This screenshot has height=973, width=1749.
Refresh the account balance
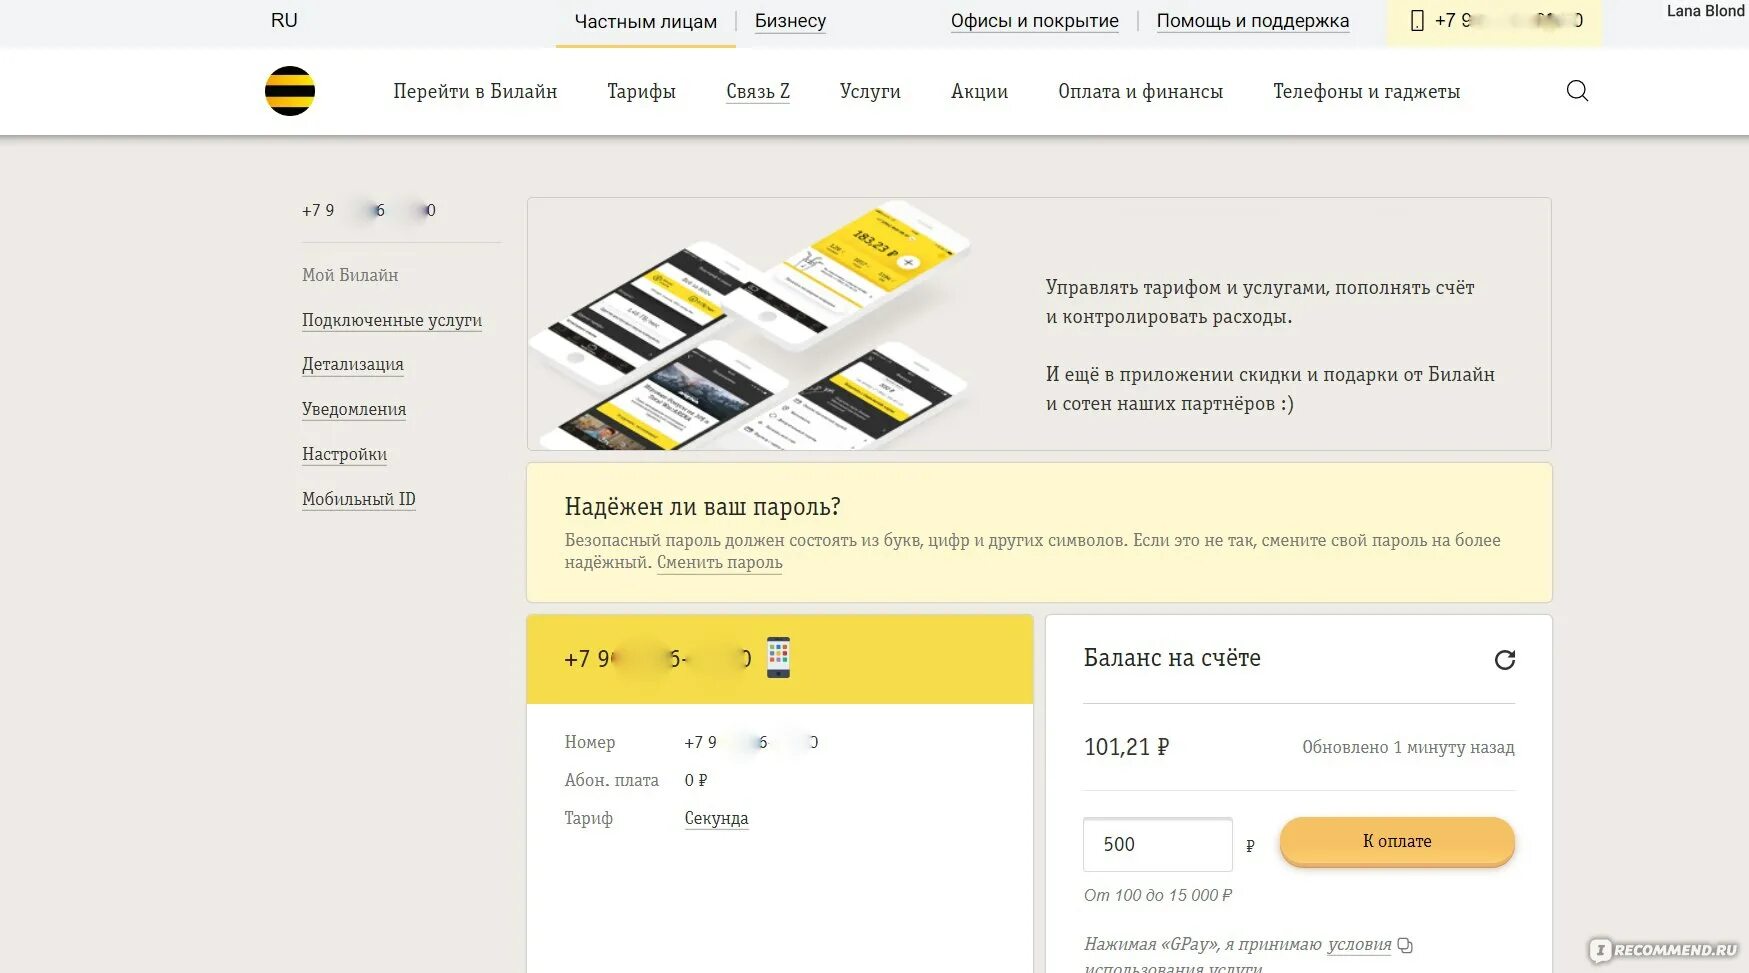point(1504,660)
